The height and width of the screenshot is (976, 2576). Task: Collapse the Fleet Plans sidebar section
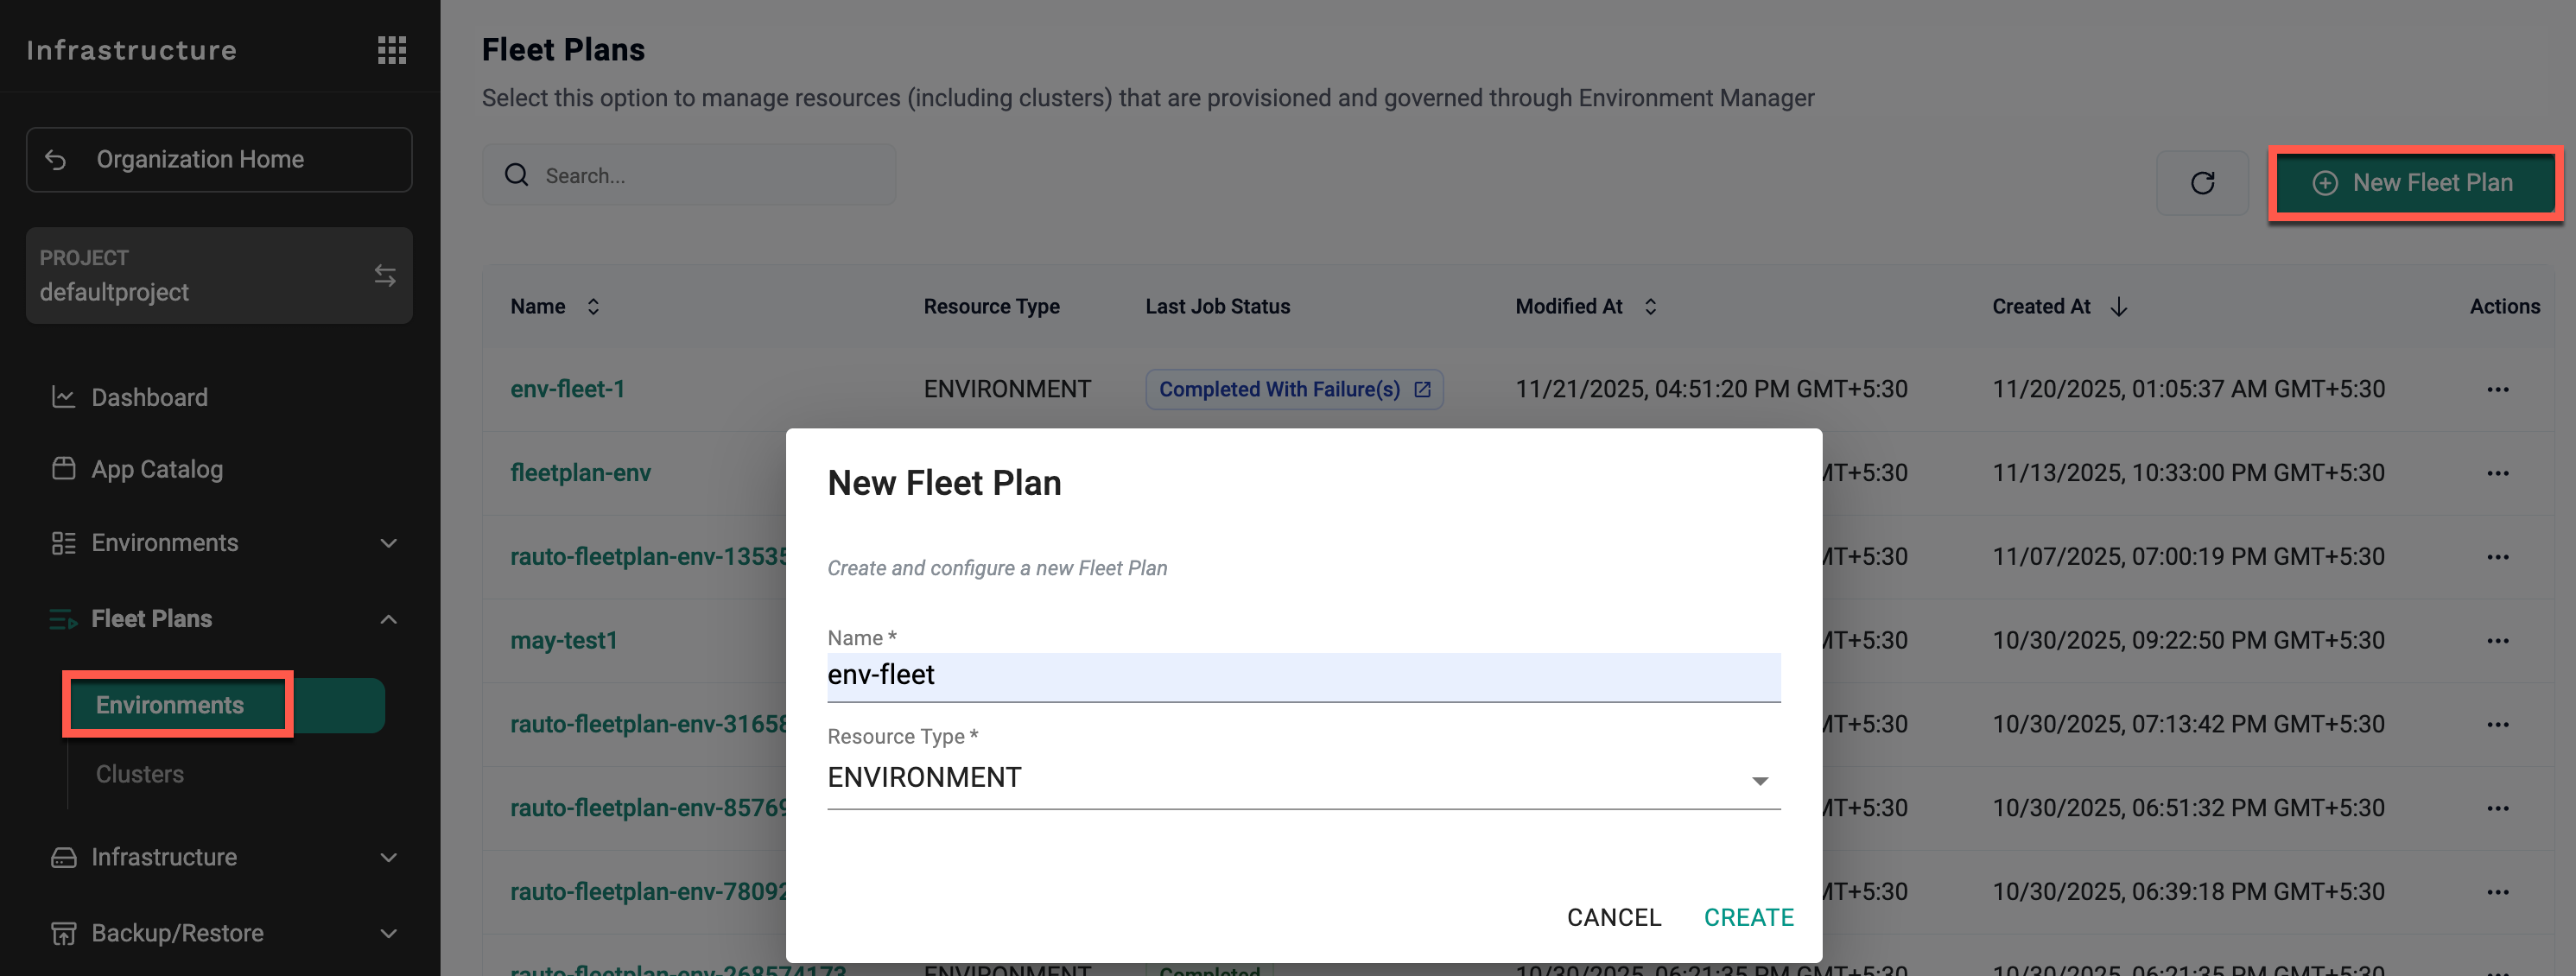[x=388, y=619]
